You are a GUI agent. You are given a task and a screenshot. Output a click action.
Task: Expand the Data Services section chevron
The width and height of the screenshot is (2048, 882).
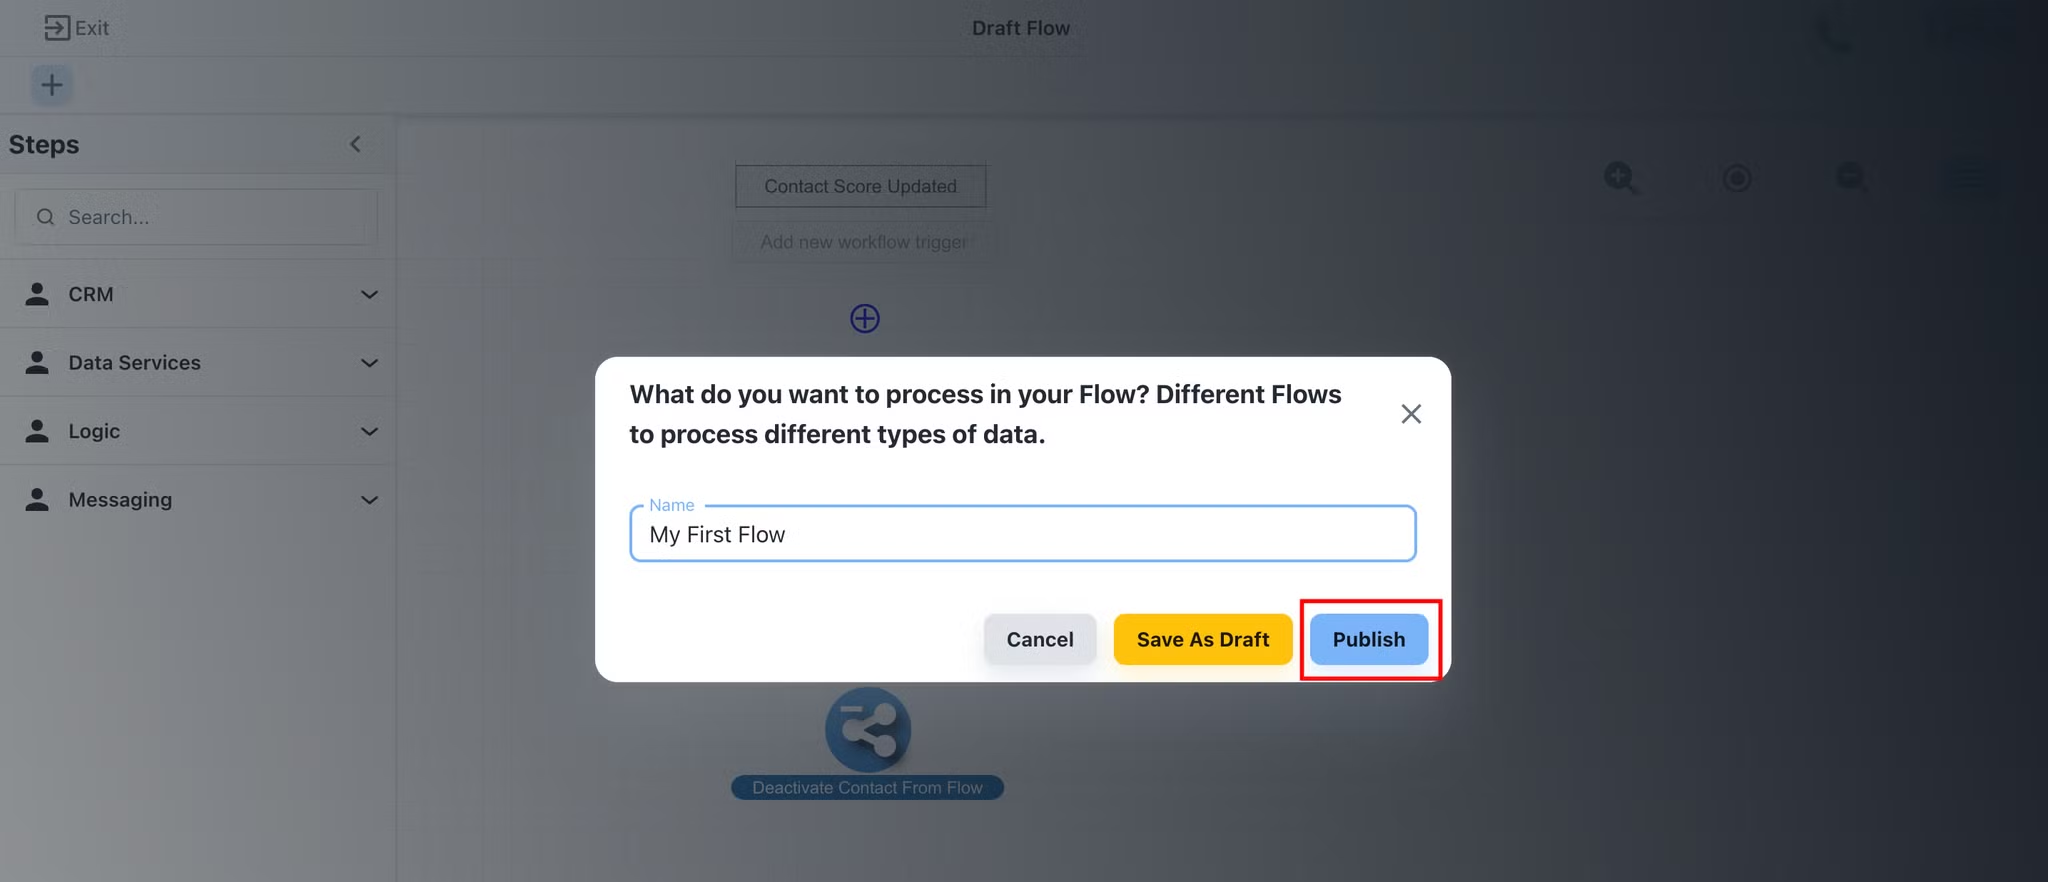(x=369, y=363)
